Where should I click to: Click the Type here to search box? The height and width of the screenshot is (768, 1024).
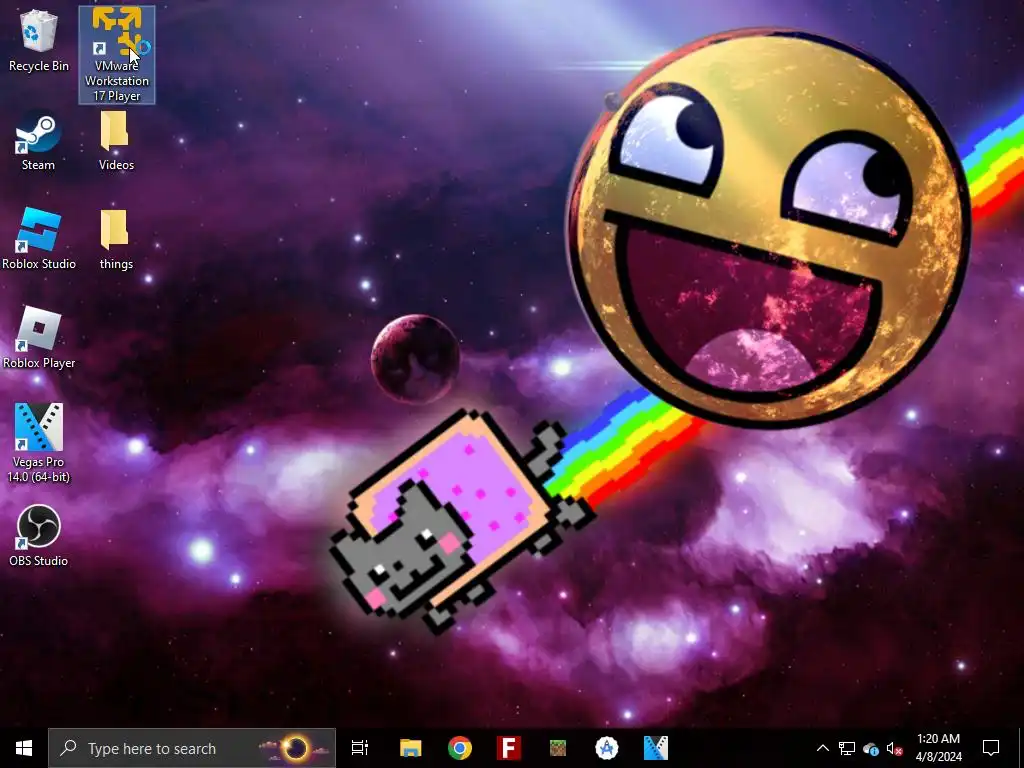click(x=192, y=748)
